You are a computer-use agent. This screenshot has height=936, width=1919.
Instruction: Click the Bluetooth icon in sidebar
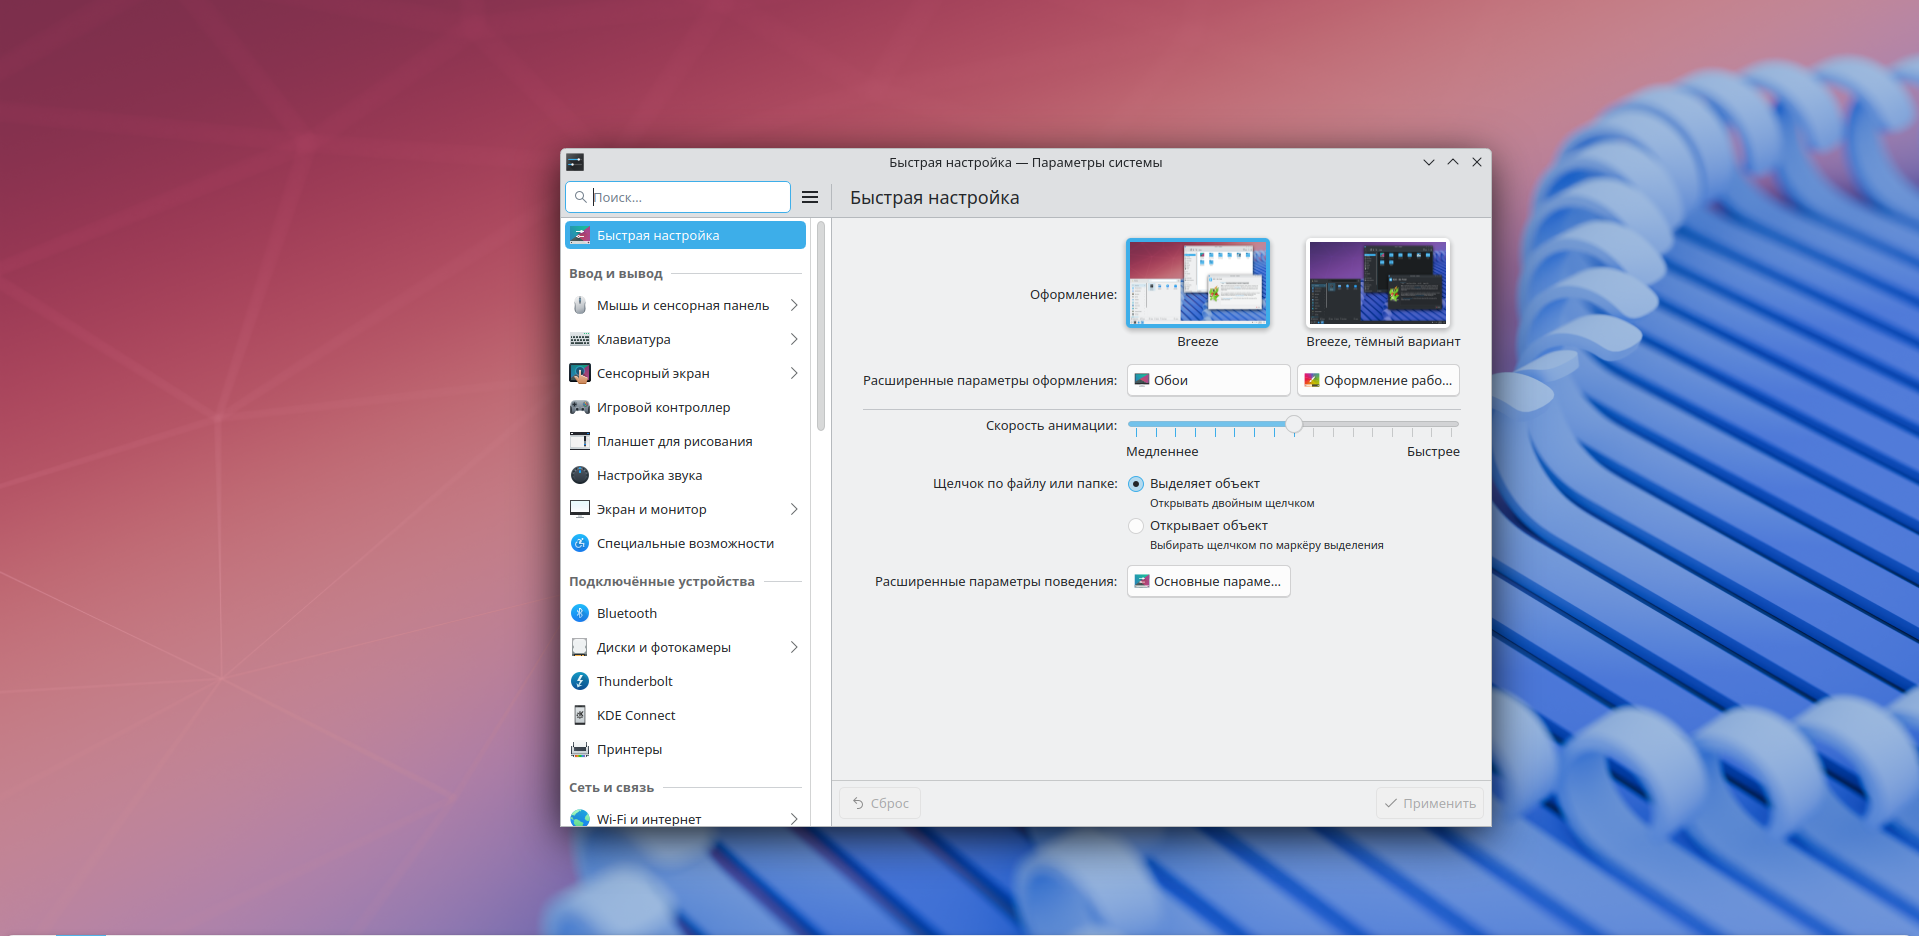coord(580,613)
